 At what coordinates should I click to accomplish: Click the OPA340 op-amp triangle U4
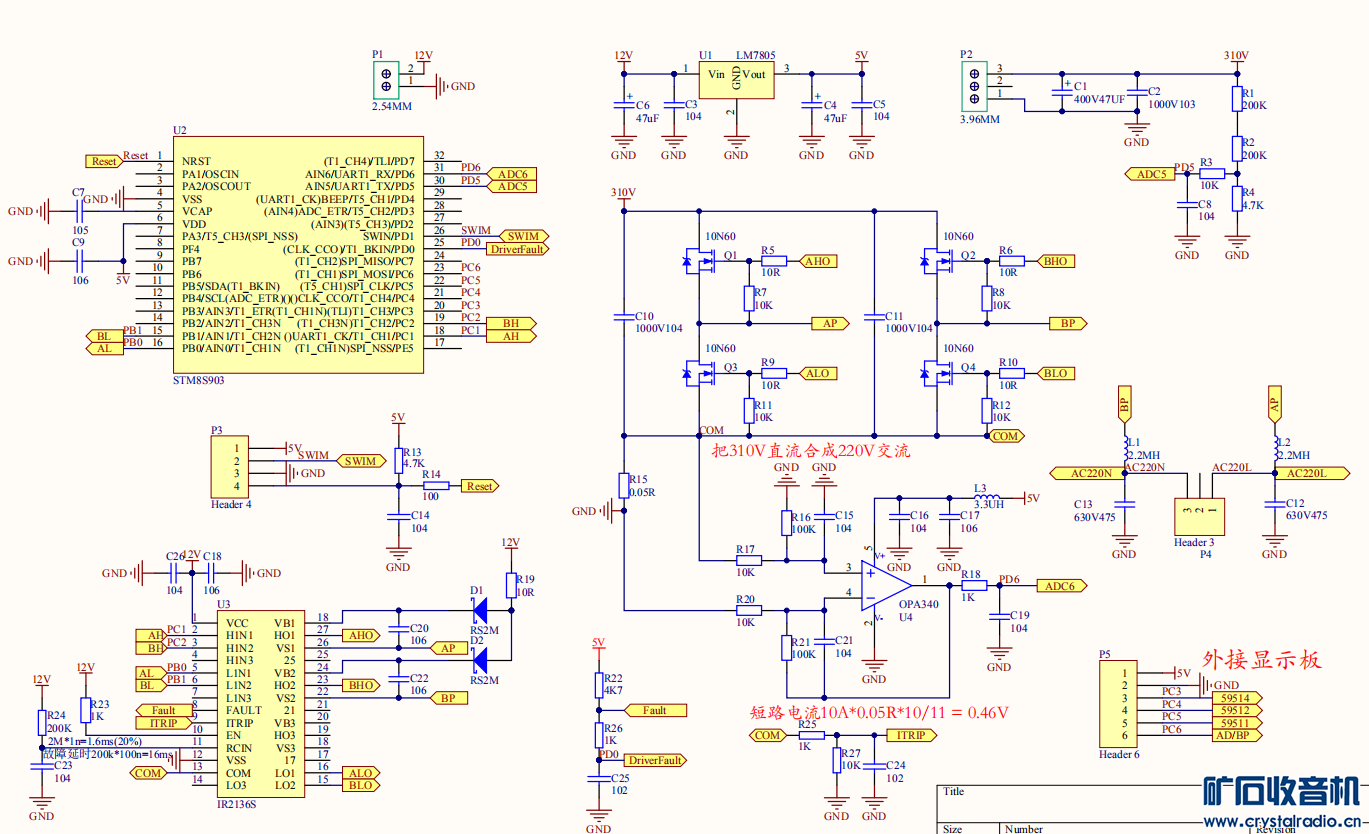tap(888, 584)
